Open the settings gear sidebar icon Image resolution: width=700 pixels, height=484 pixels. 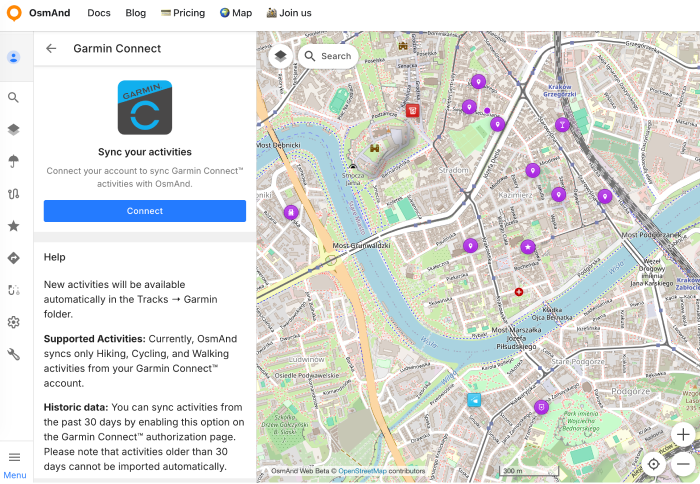pos(14,322)
